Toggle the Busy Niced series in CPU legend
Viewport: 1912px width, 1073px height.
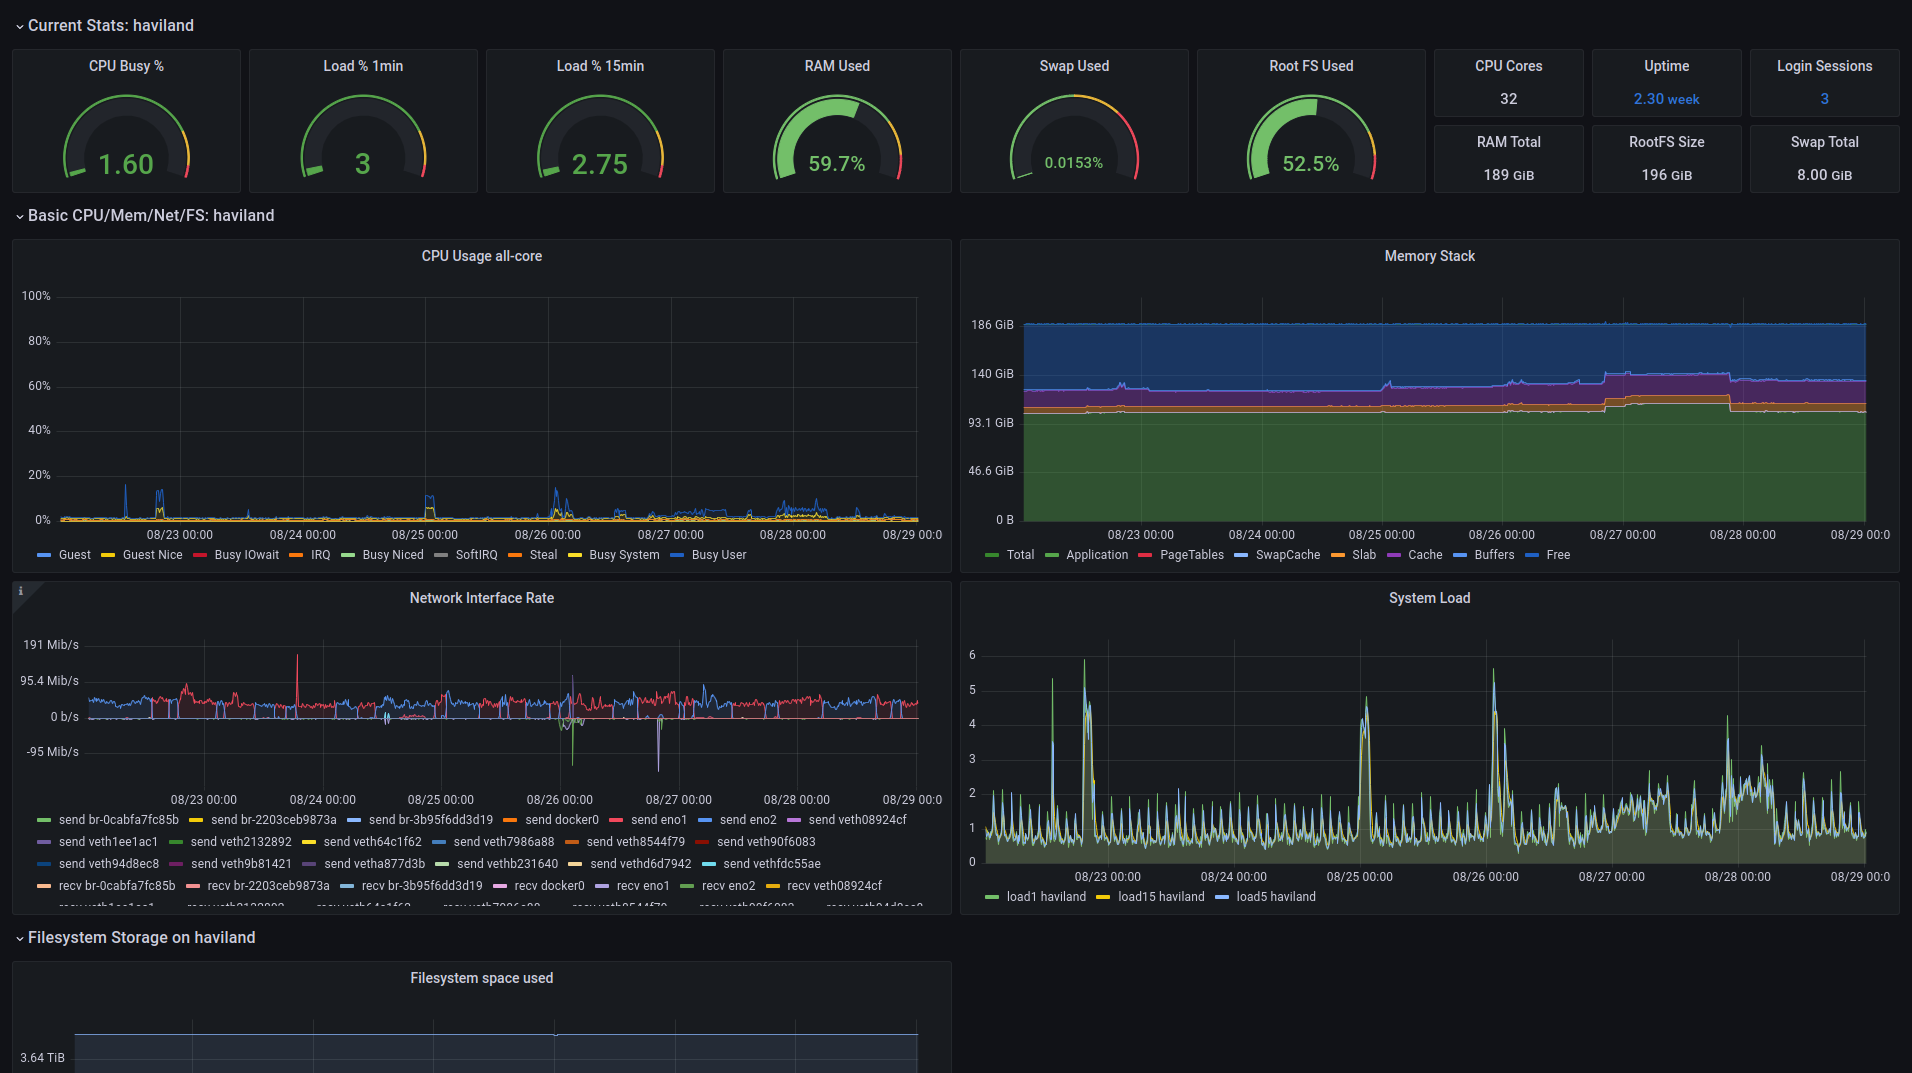point(392,555)
